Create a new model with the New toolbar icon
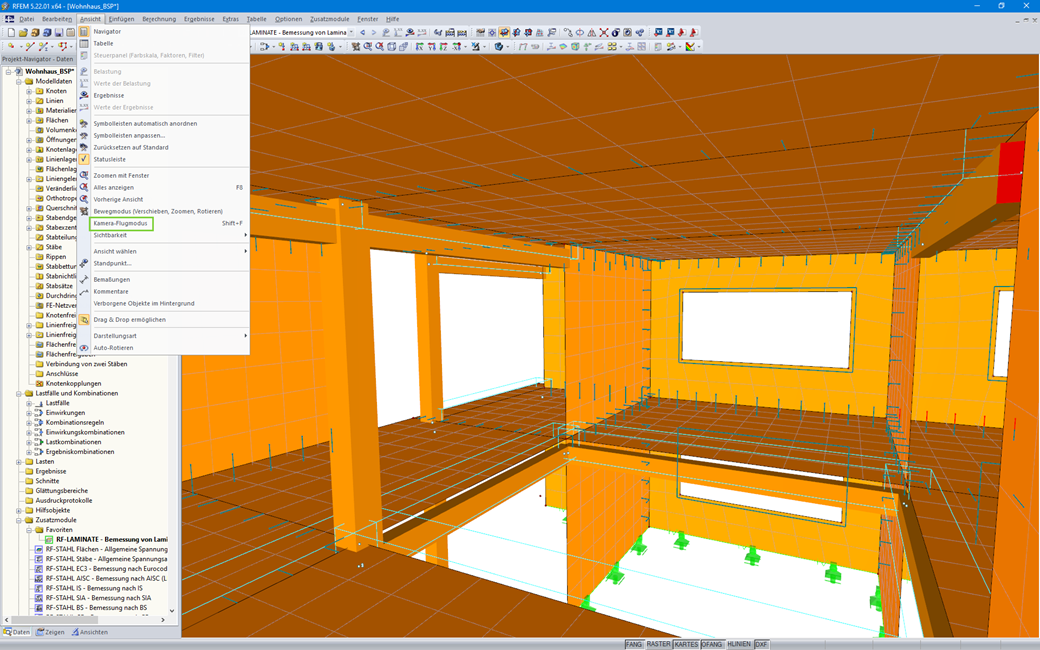Screen dimensions: 1040x650 coord(13,32)
